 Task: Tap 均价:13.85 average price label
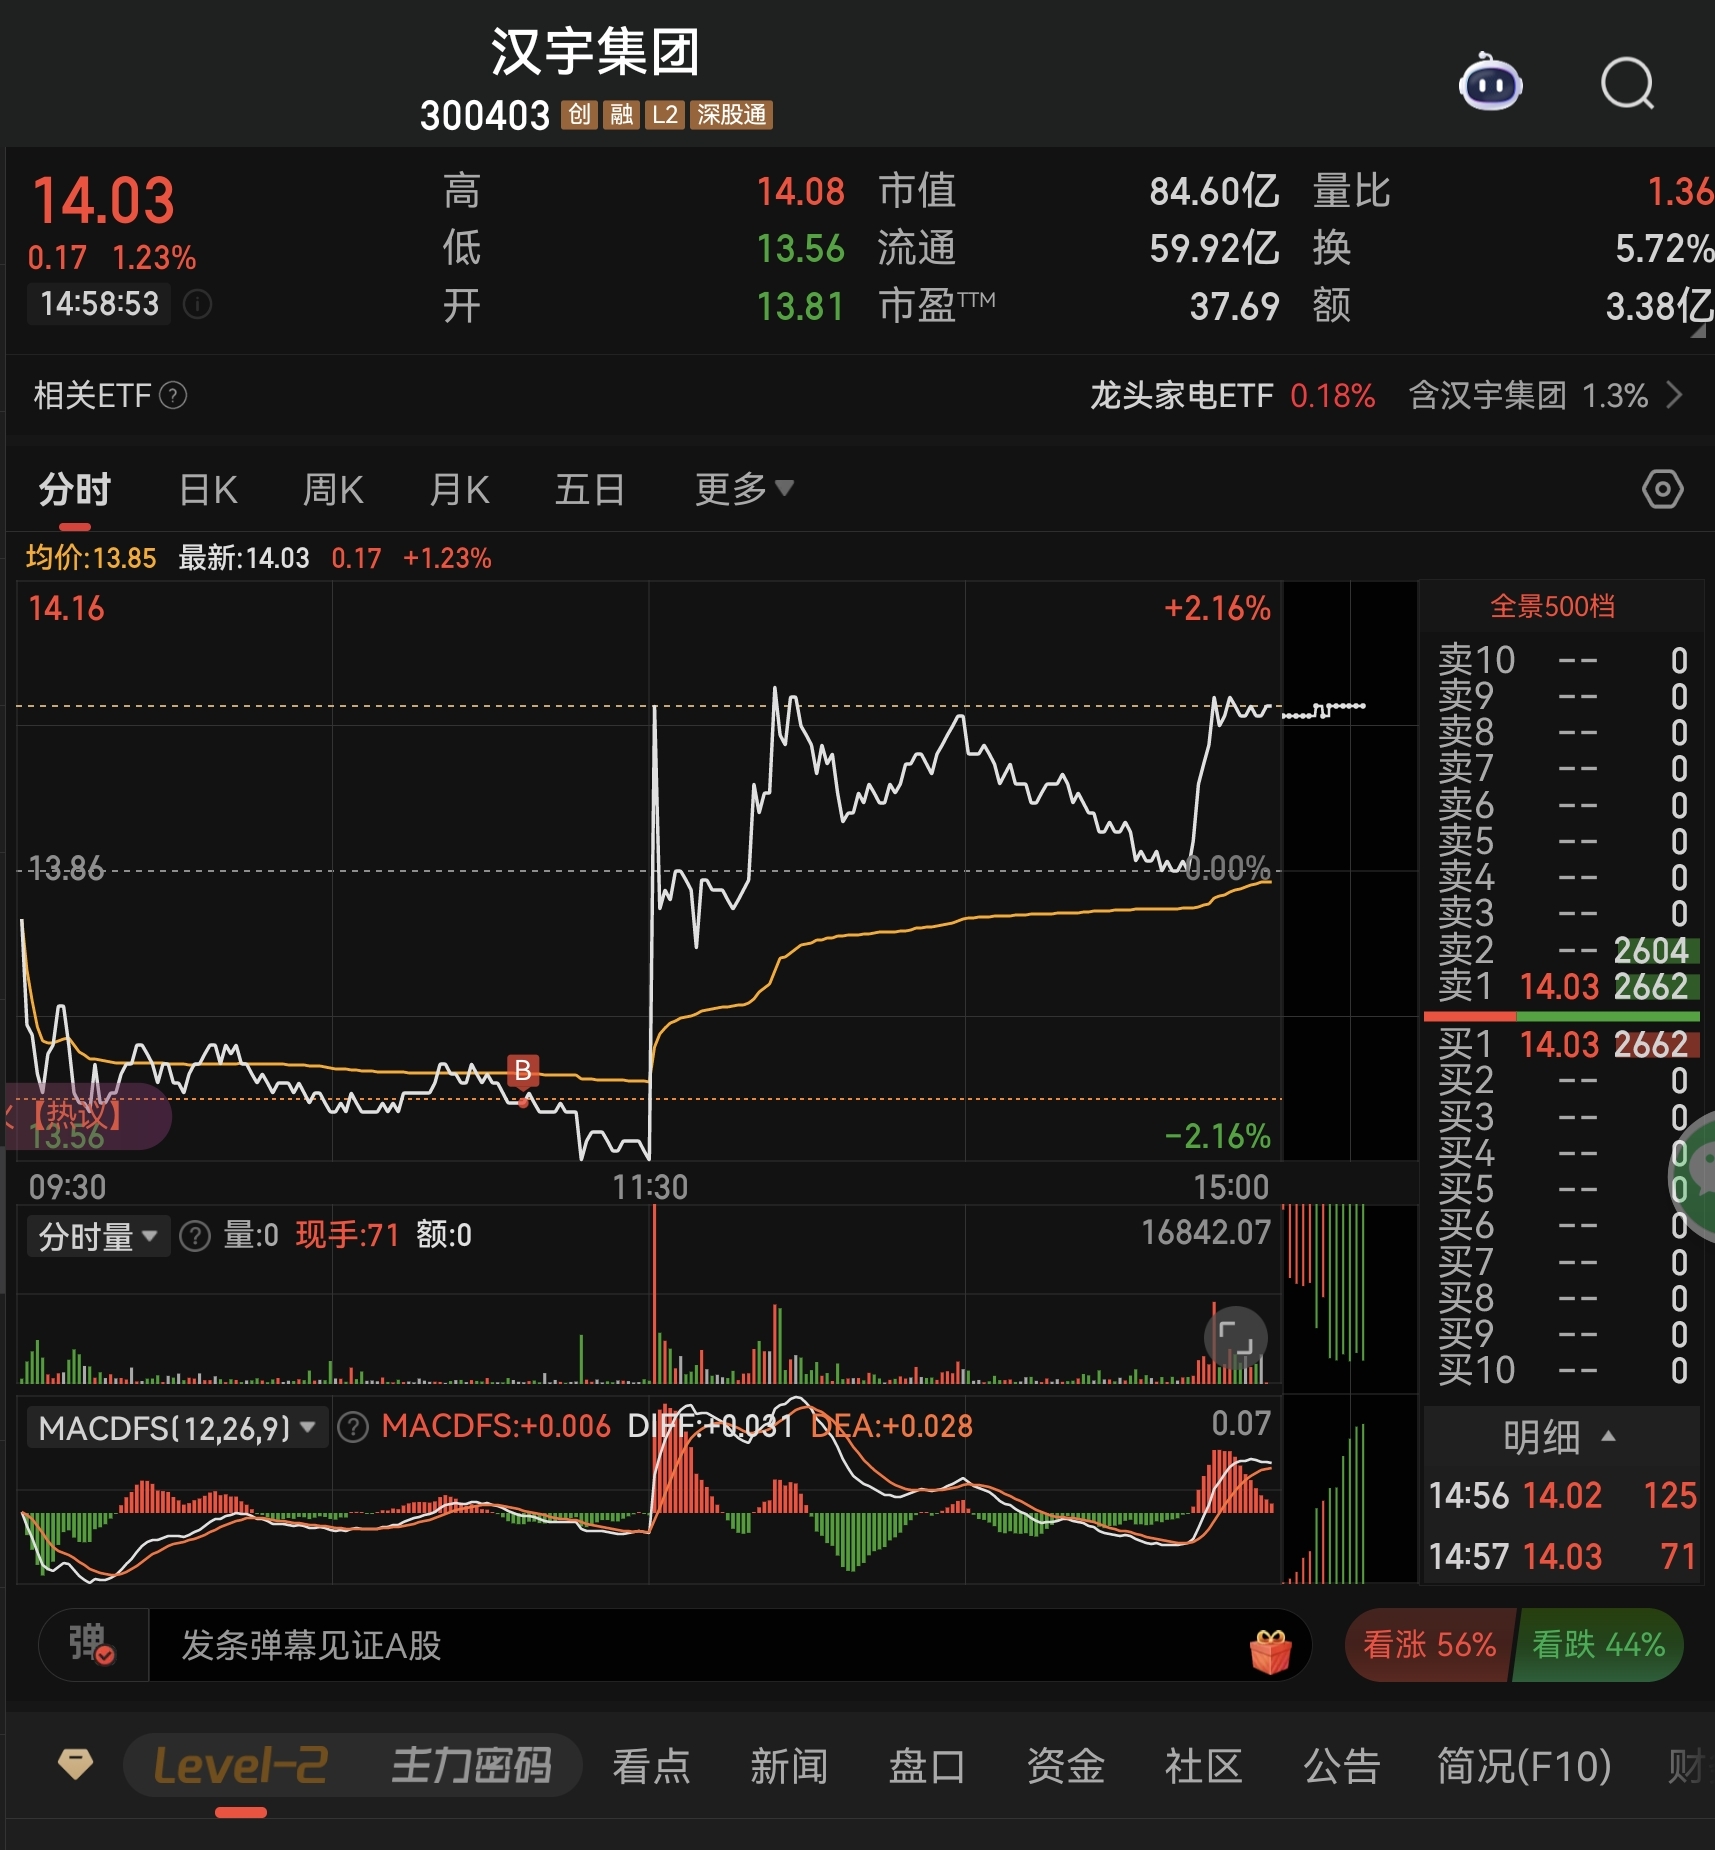[91, 558]
